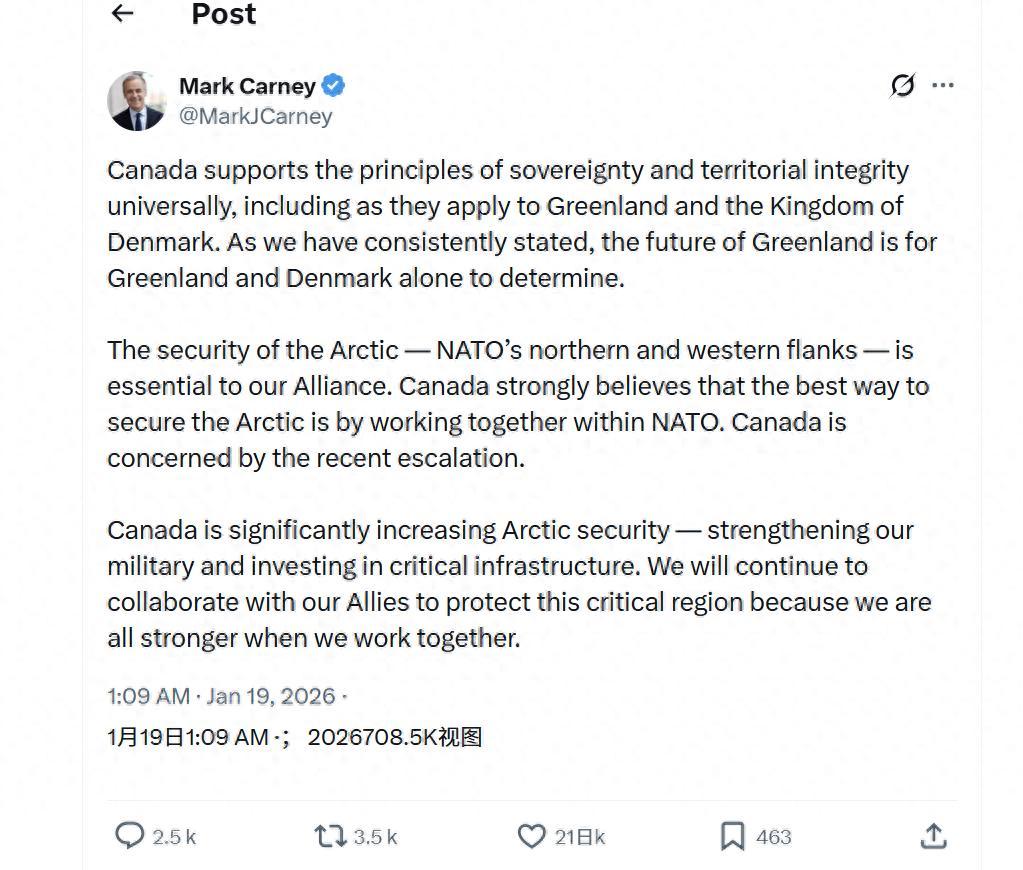Open the Grok slashed-circle icon

pos(902,86)
